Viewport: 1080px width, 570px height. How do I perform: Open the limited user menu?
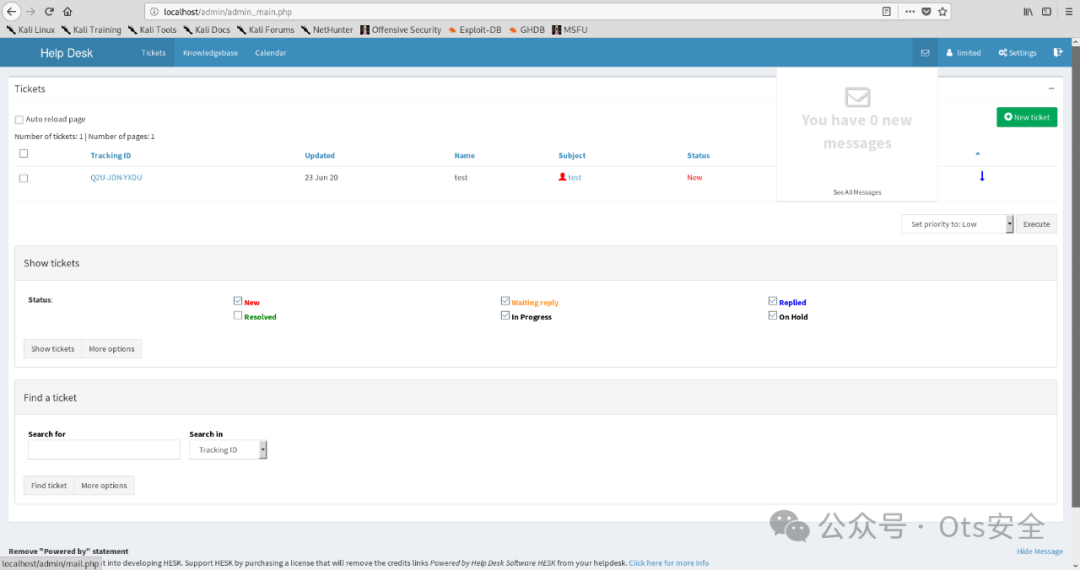(964, 53)
